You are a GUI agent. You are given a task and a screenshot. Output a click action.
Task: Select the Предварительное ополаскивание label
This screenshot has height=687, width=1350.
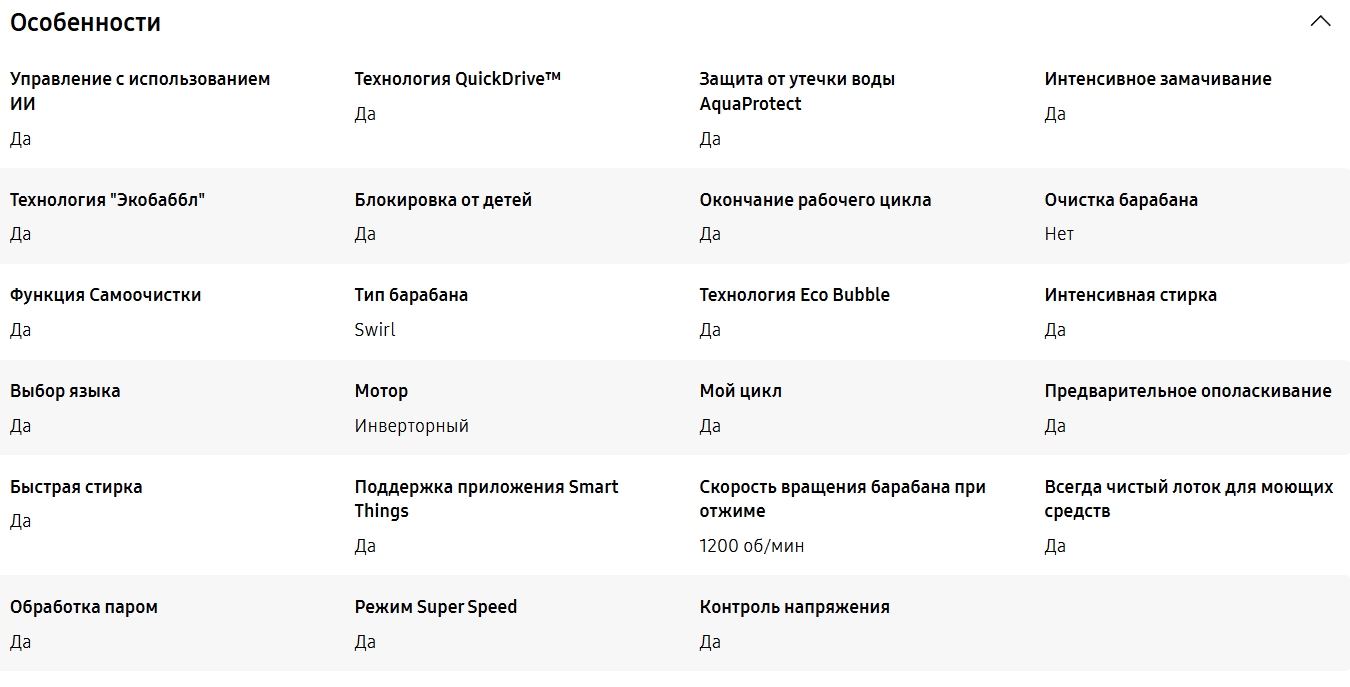point(1187,391)
